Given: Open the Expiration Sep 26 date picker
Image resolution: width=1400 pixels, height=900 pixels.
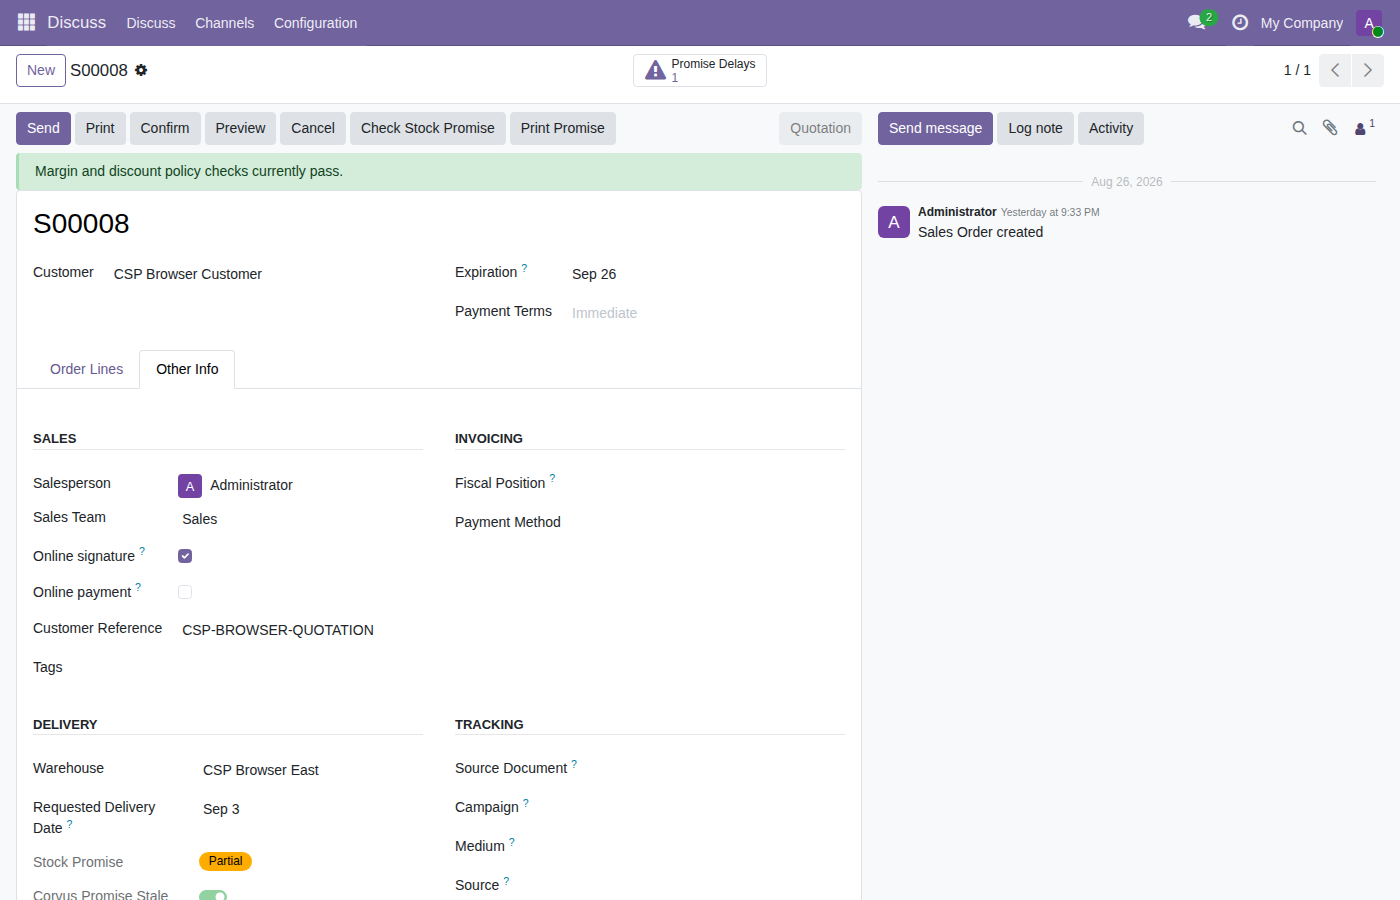Looking at the screenshot, I should [707, 274].
